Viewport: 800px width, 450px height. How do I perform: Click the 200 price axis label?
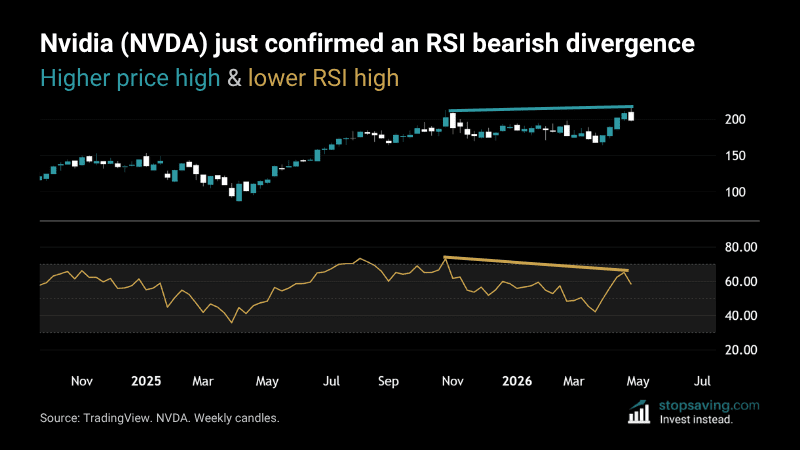coord(735,119)
